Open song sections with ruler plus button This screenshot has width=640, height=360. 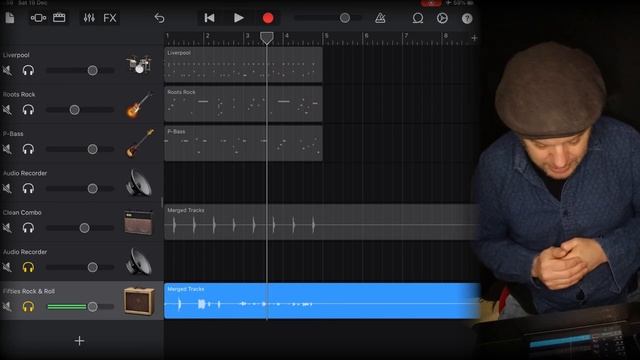[x=474, y=38]
